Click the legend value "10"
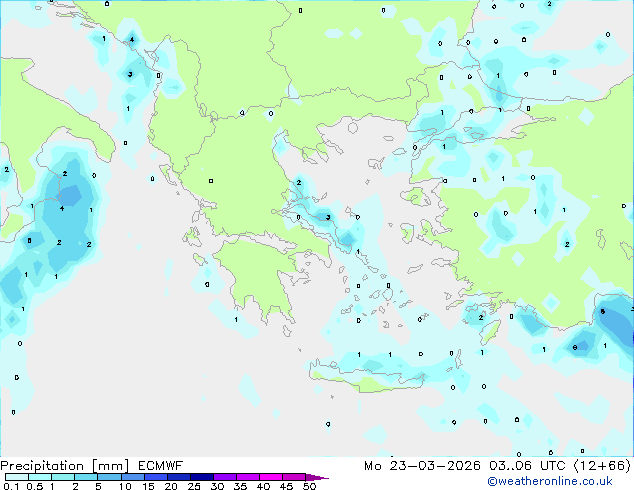Screen dimensions: 634x490 click(x=125, y=486)
